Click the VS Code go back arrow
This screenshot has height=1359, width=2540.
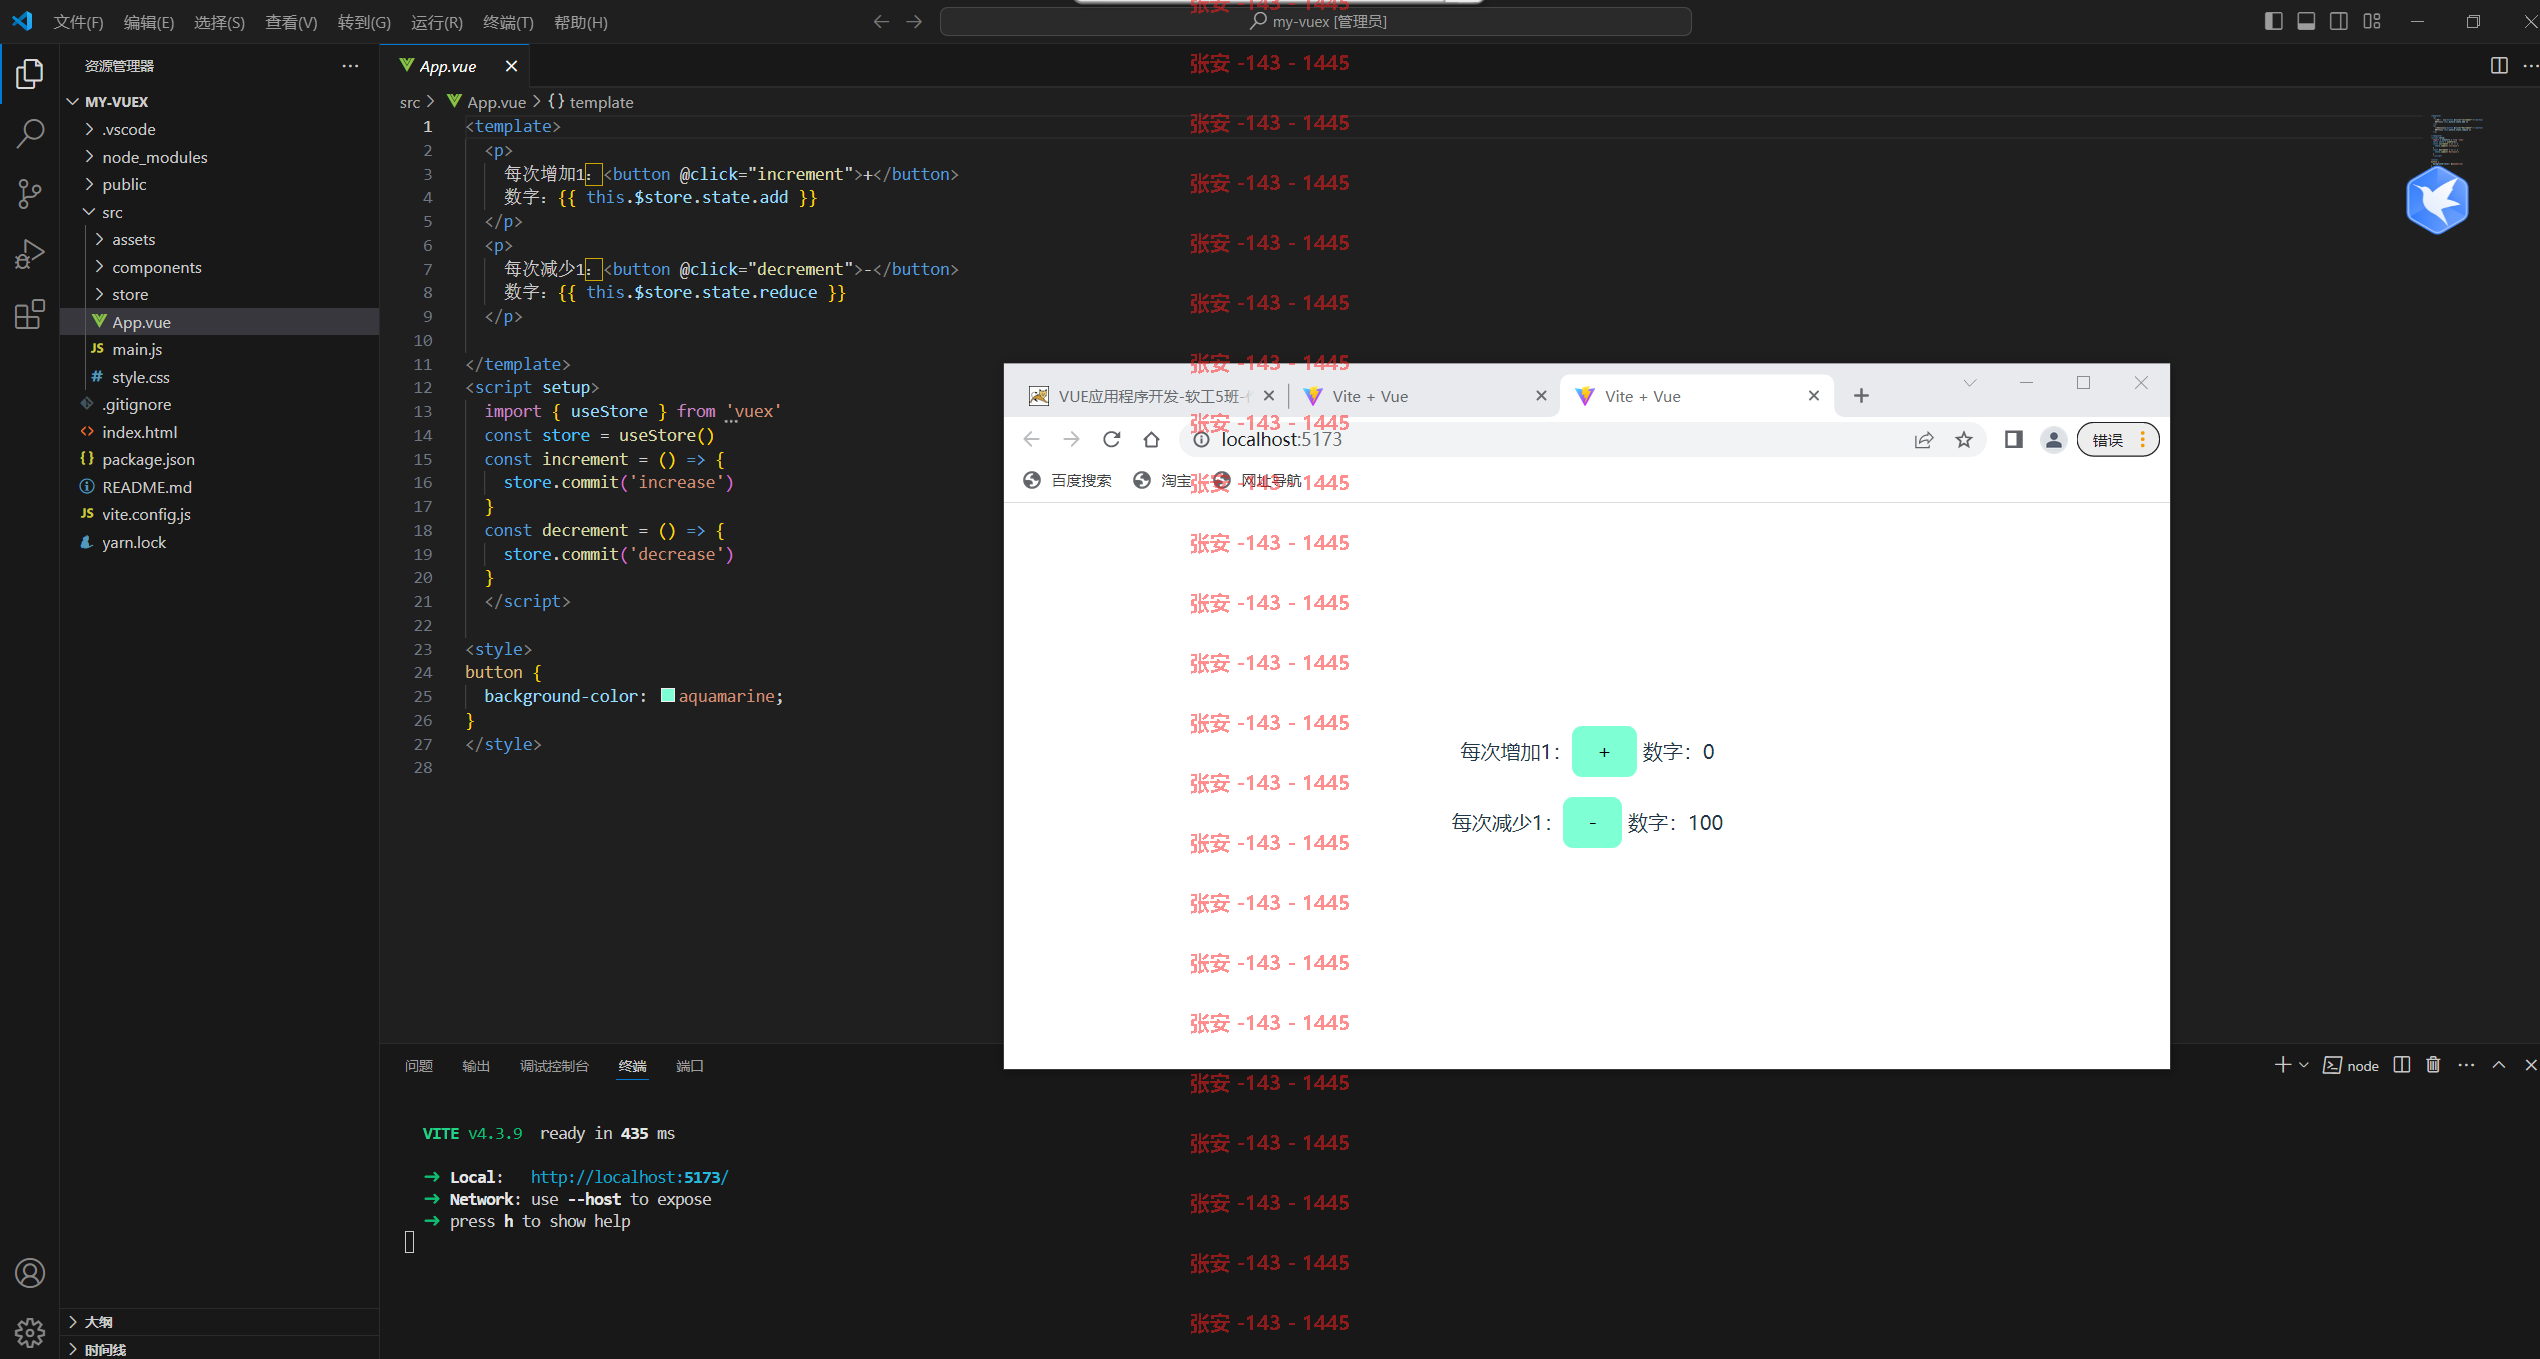tap(881, 22)
